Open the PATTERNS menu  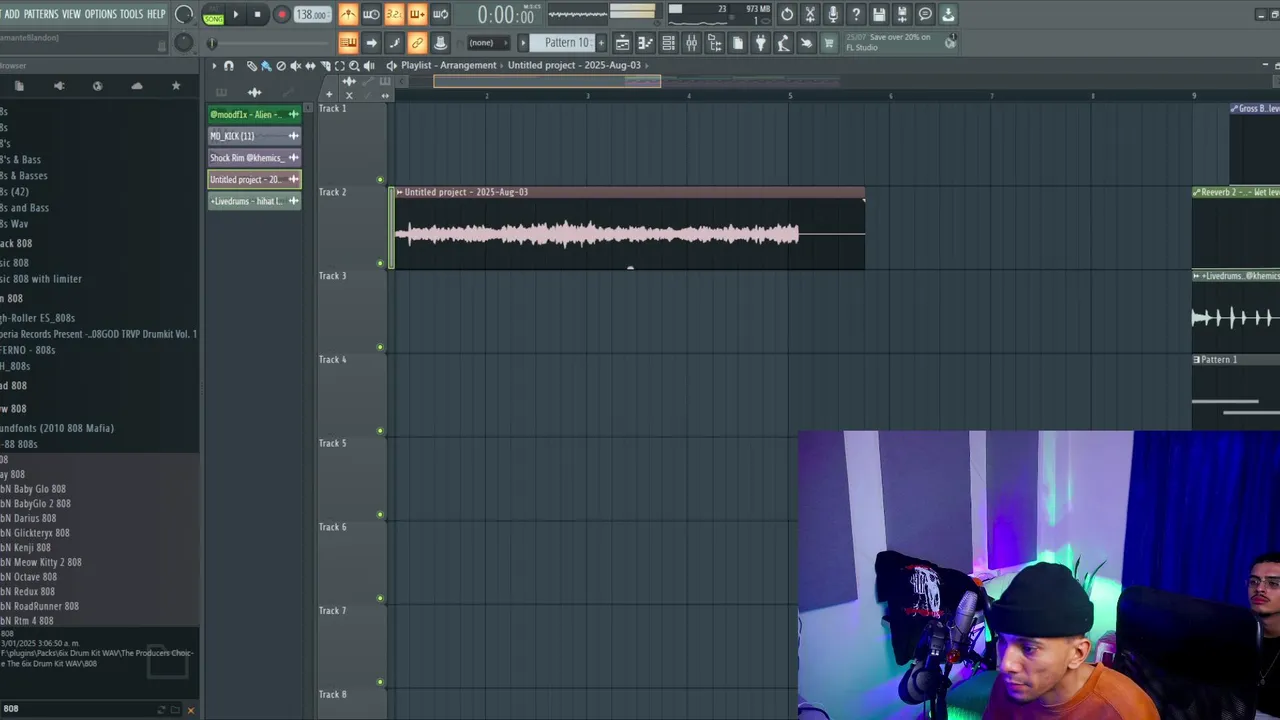coord(41,14)
